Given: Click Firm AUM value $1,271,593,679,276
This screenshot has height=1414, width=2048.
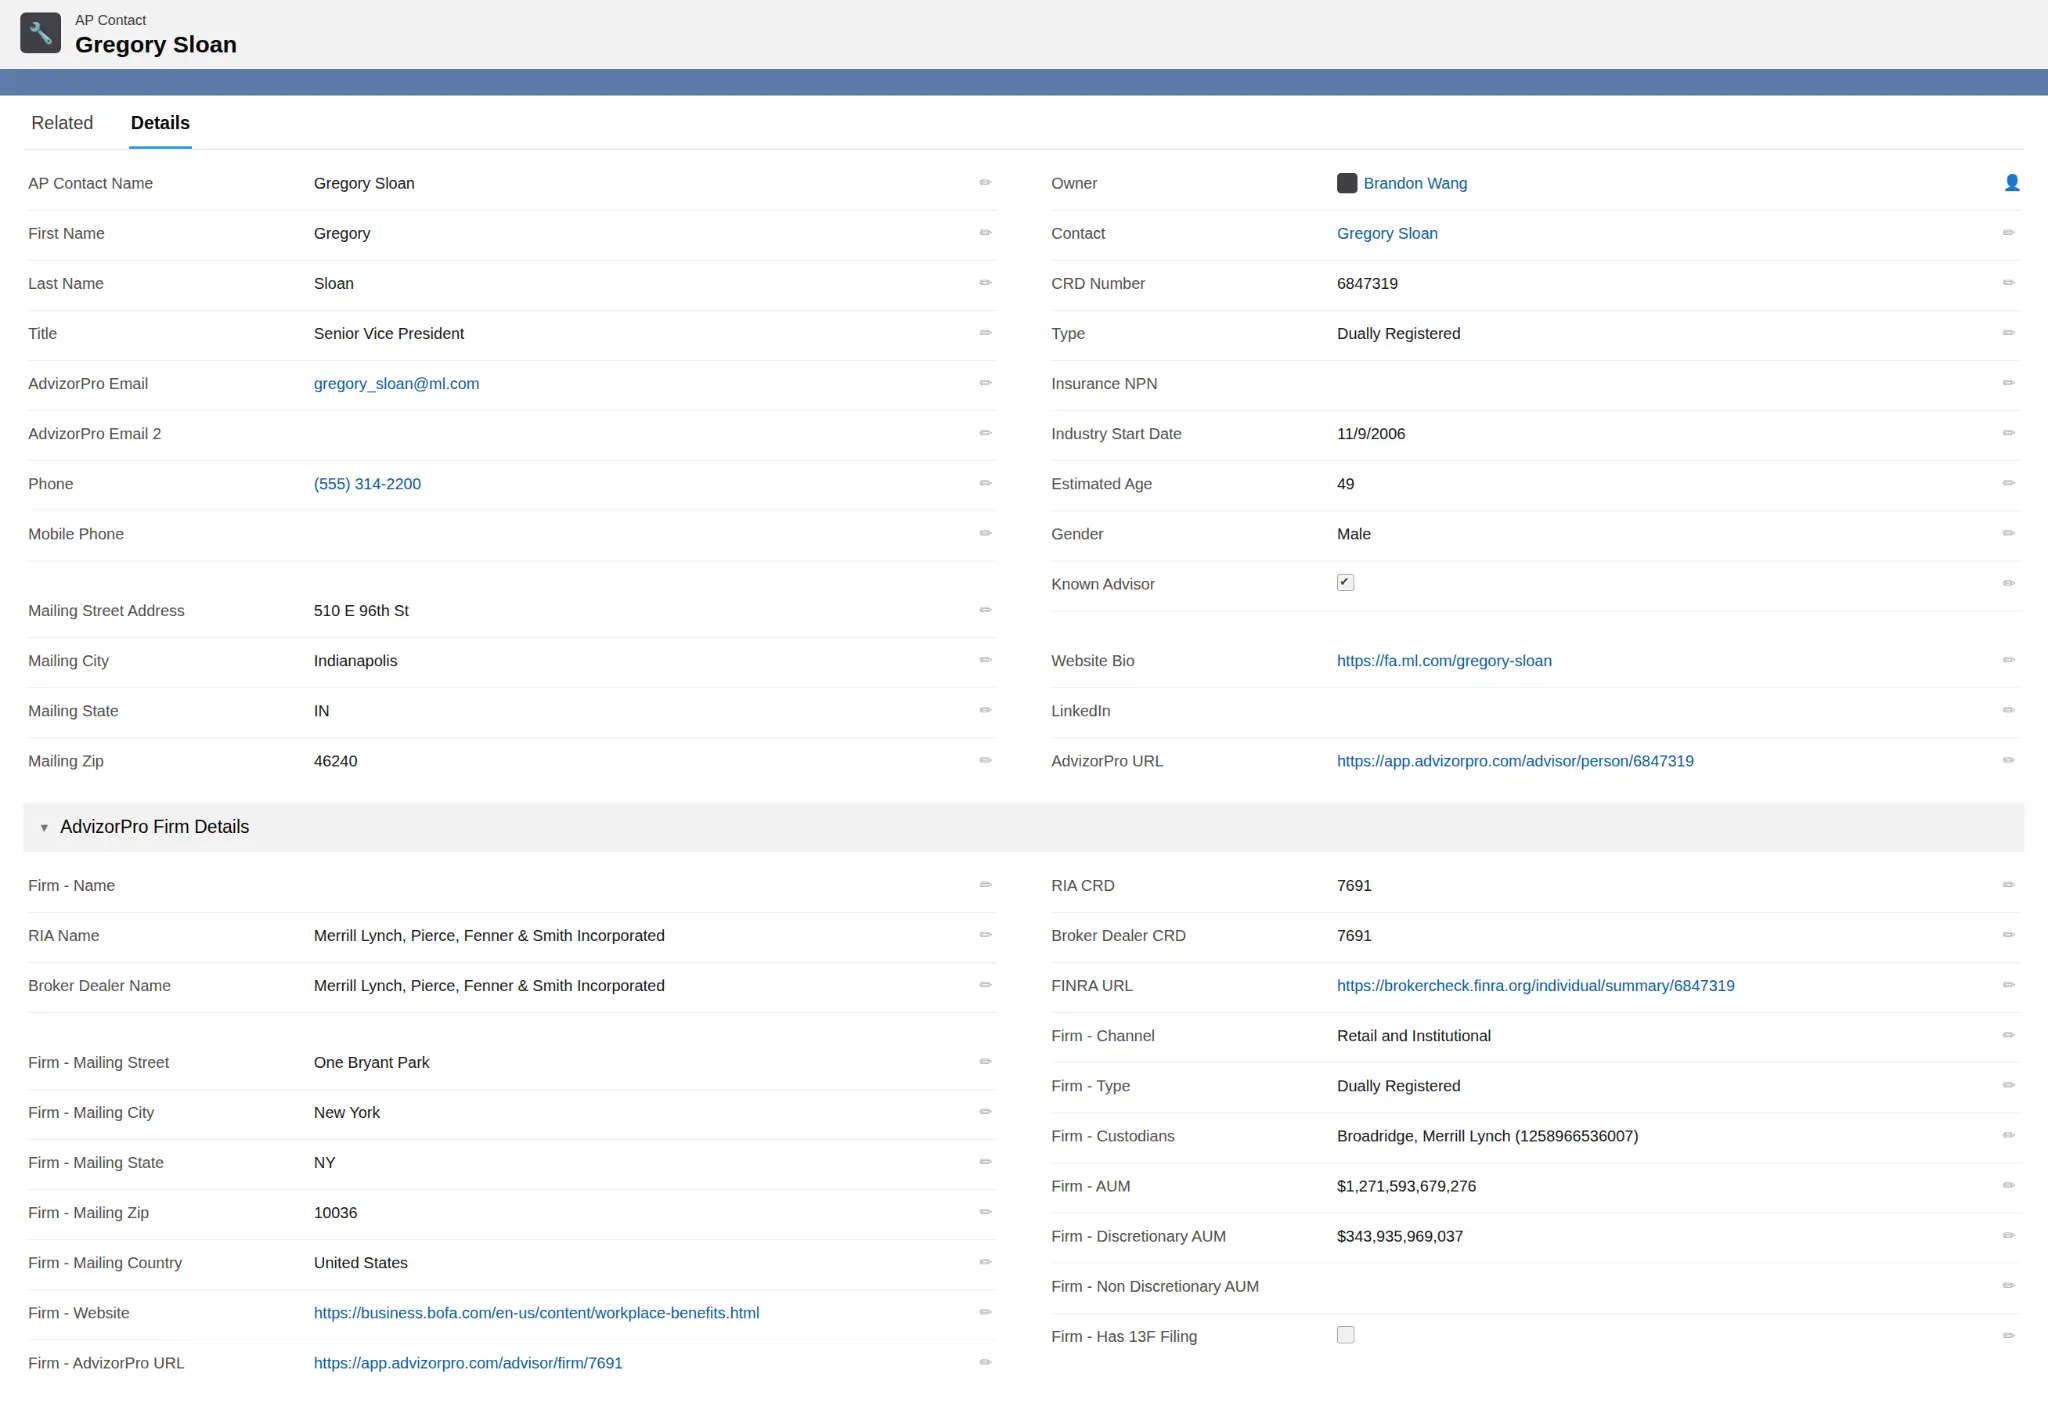Looking at the screenshot, I should [1406, 1185].
